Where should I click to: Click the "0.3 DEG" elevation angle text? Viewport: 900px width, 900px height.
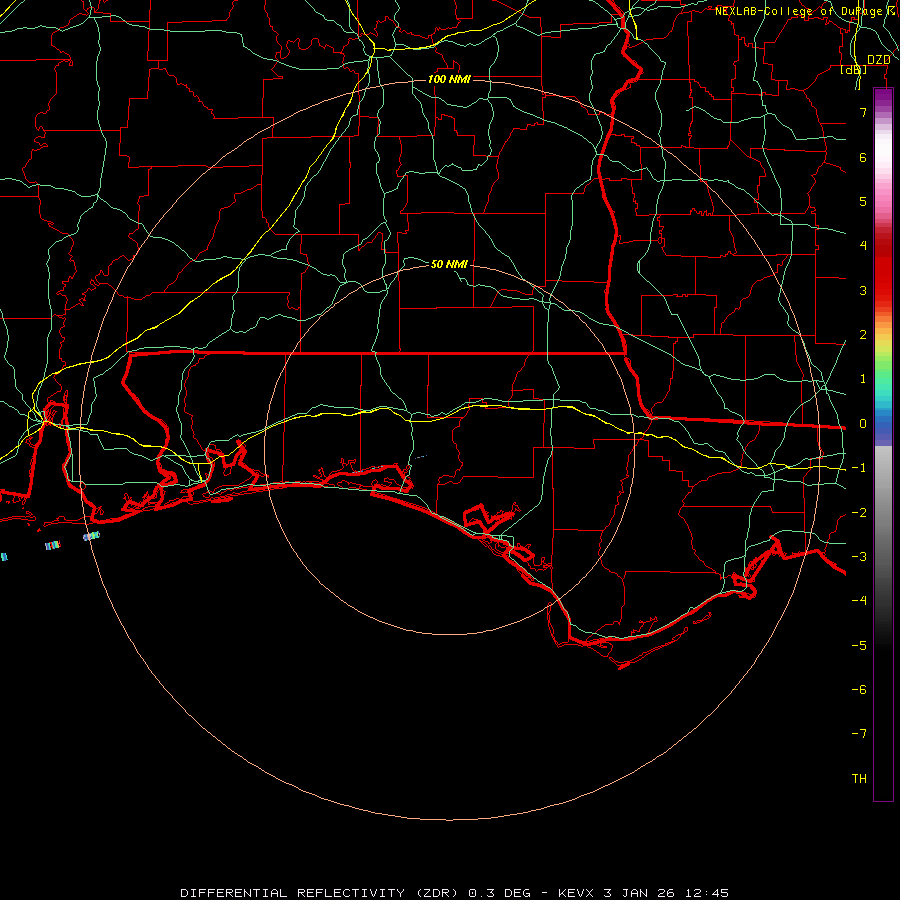pyautogui.click(x=499, y=893)
